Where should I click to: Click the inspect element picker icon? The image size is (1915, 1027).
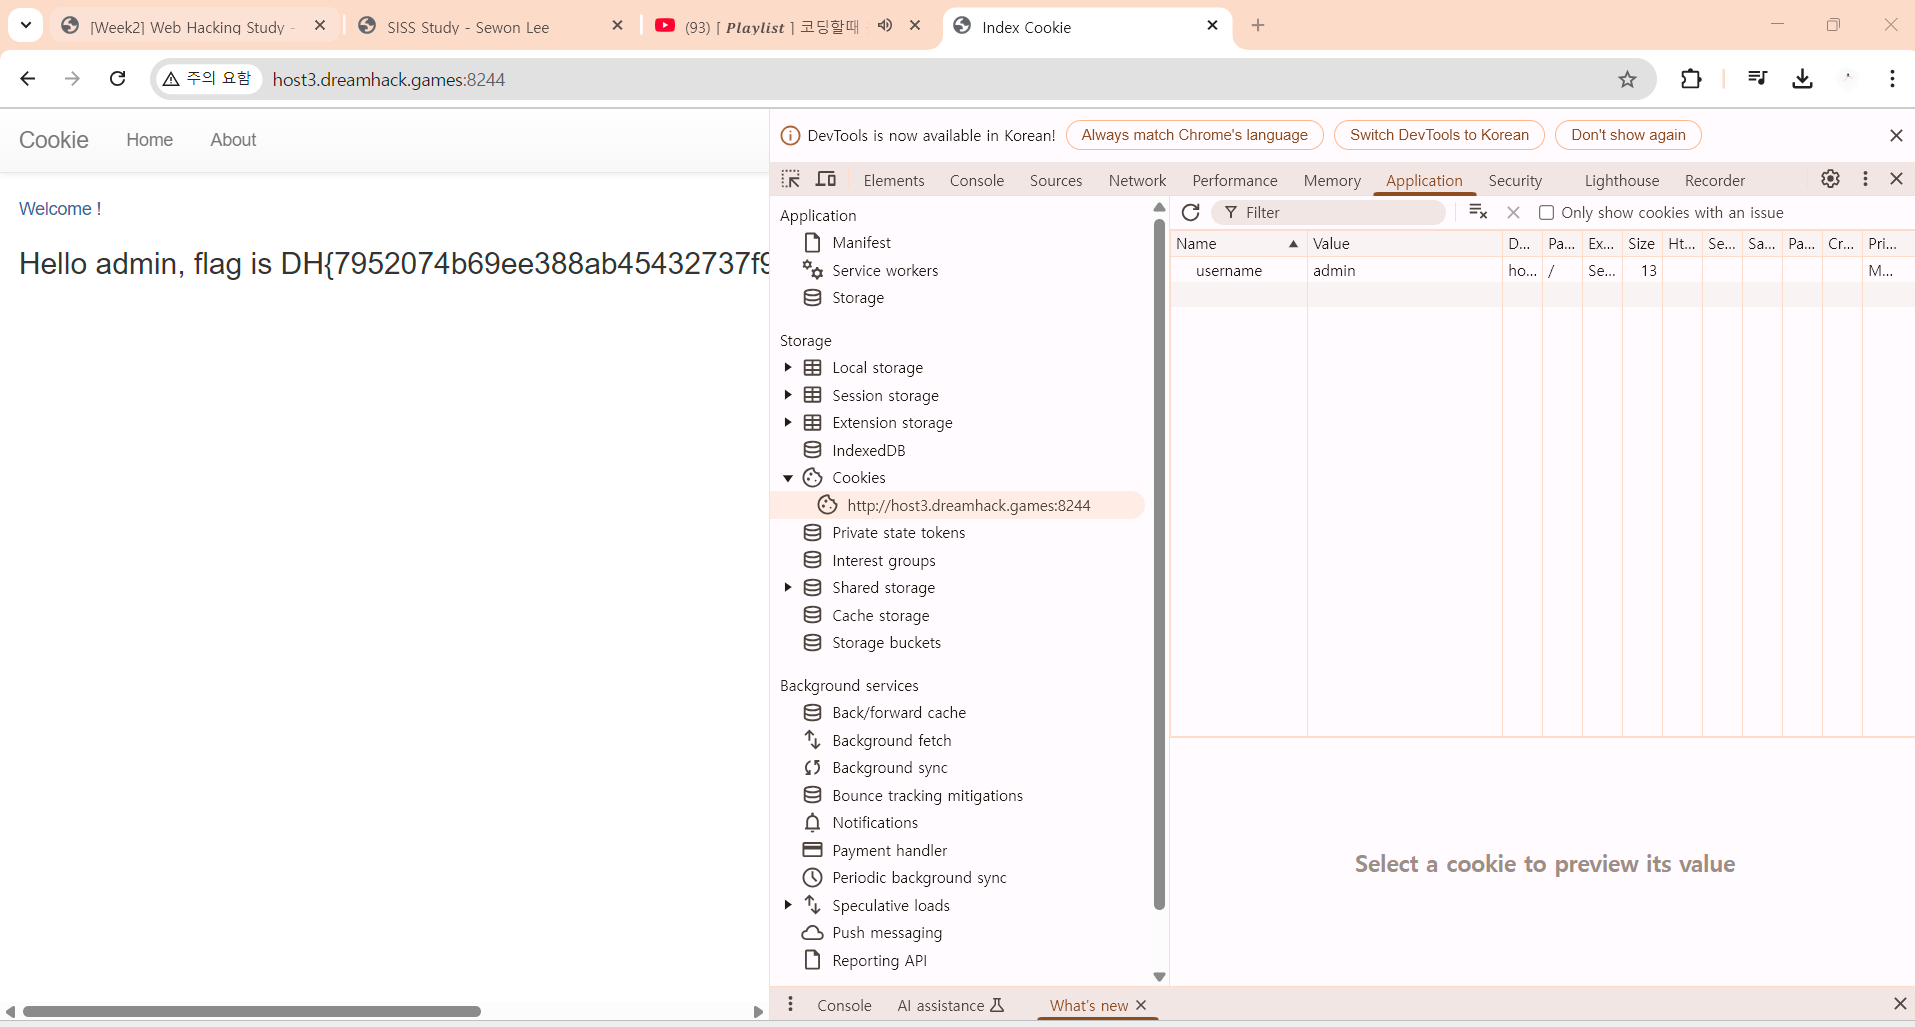point(791,179)
